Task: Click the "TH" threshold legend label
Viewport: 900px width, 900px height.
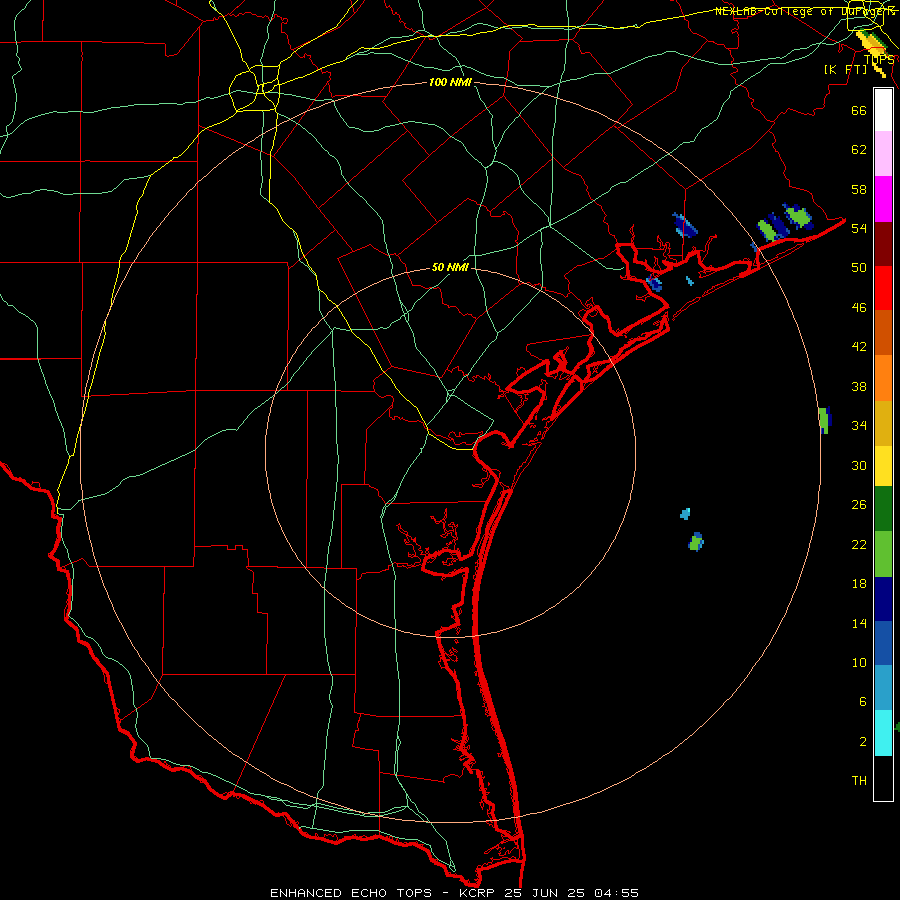Action: coord(859,781)
